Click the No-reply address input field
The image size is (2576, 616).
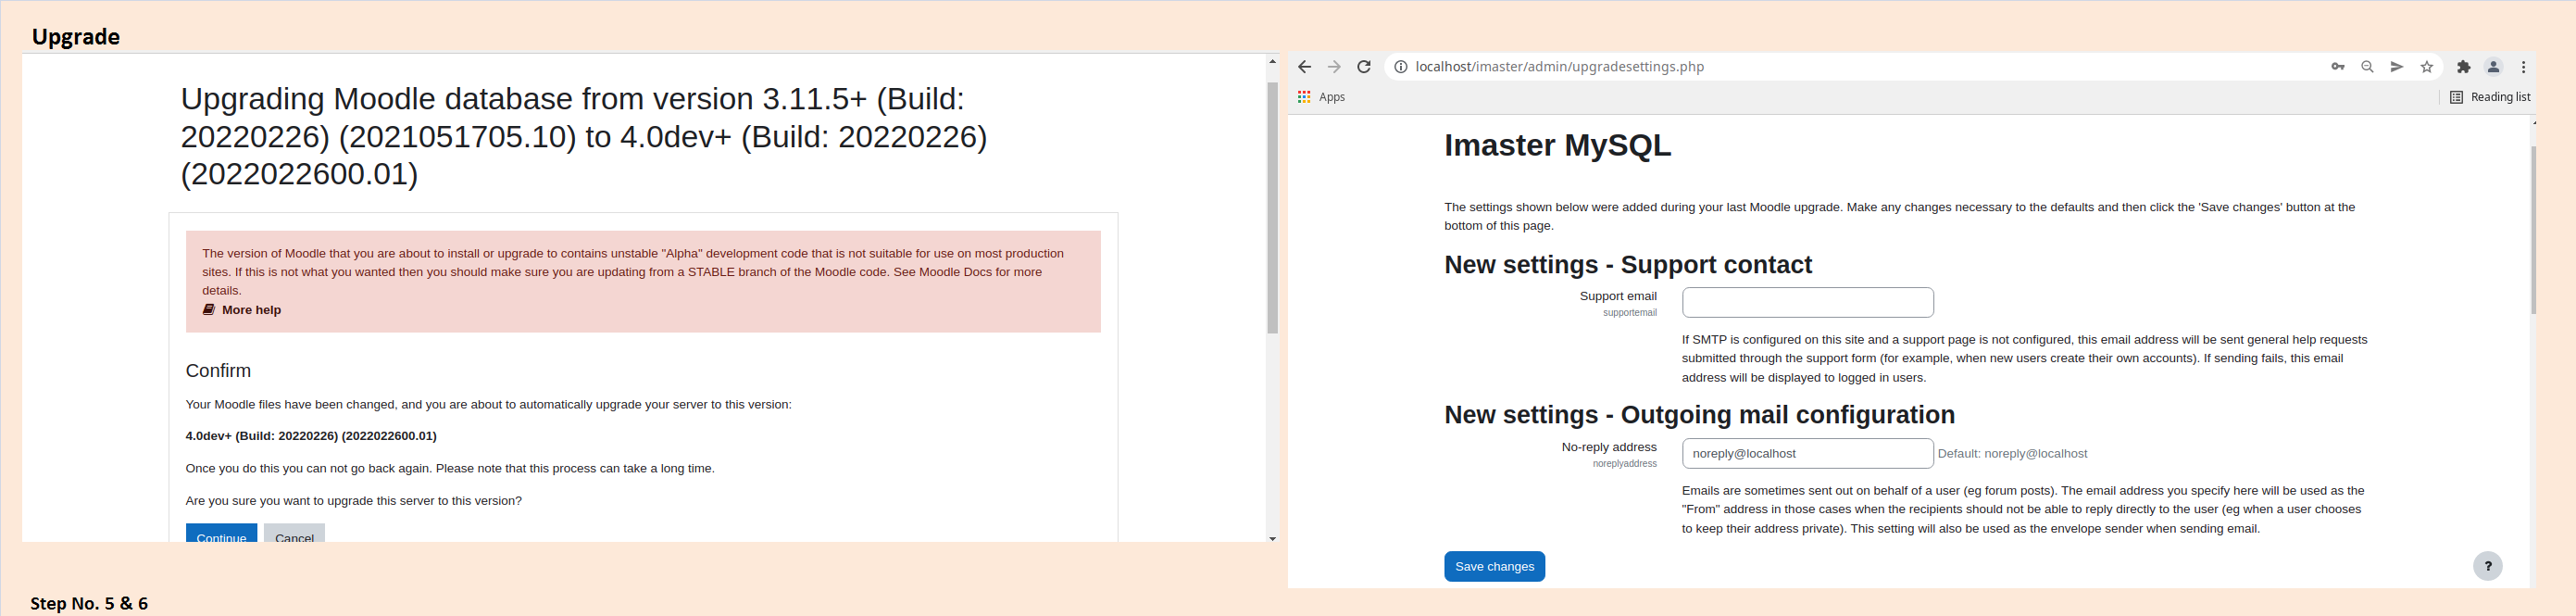coord(1807,454)
